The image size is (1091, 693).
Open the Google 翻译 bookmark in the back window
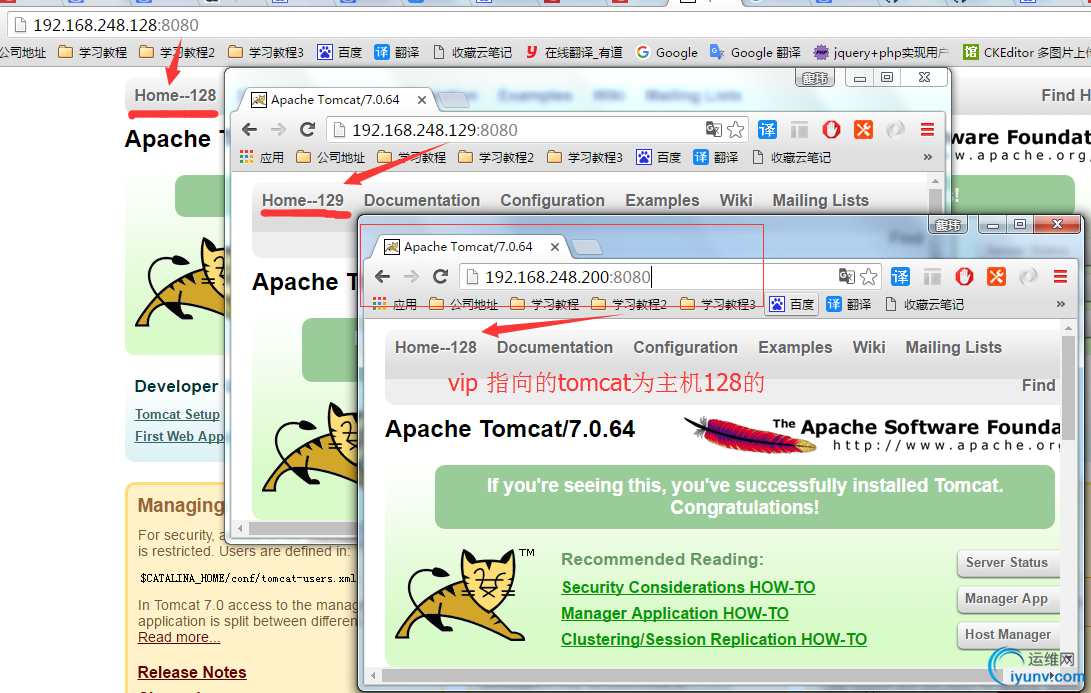755,52
